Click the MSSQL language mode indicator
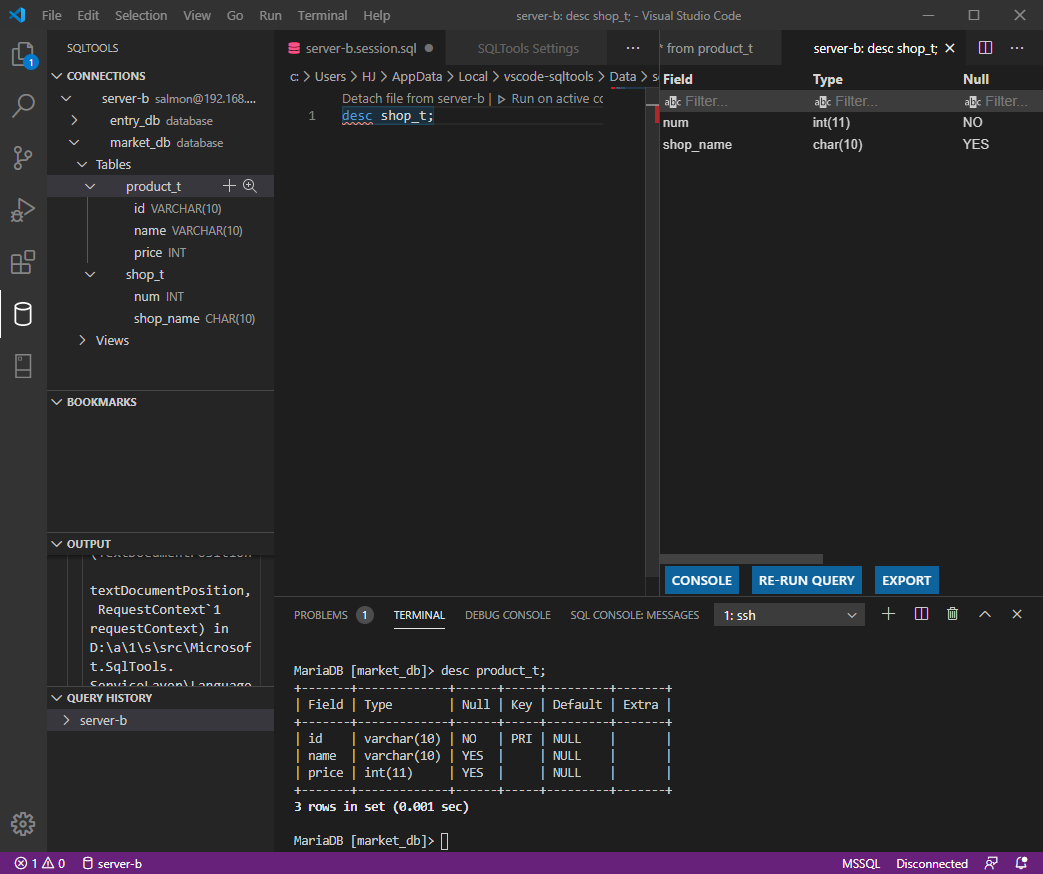 (861, 863)
